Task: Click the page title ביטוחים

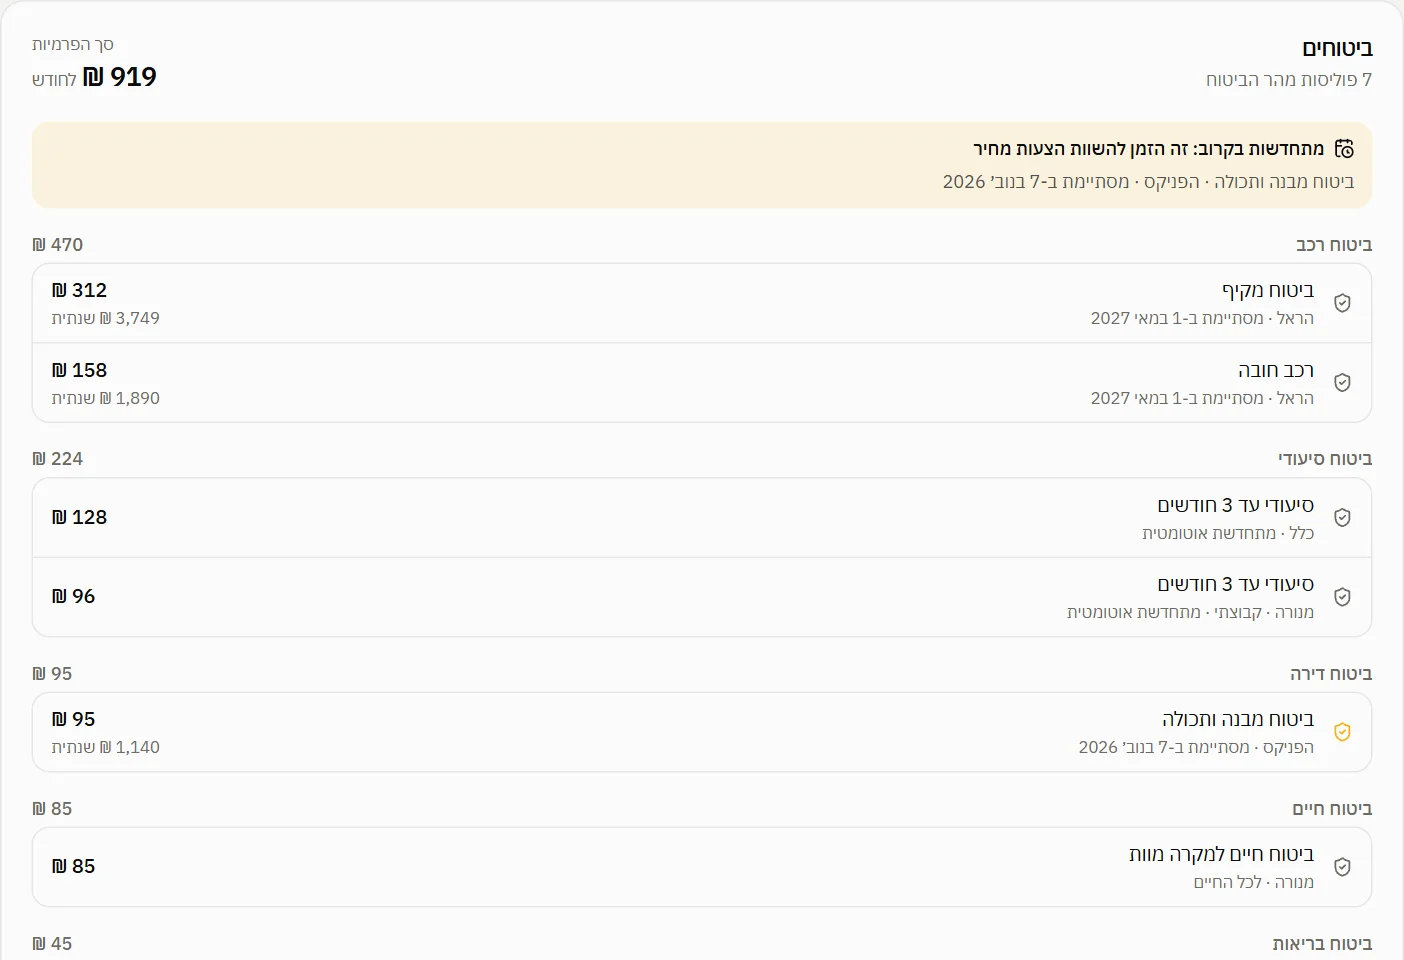Action: 1337,48
